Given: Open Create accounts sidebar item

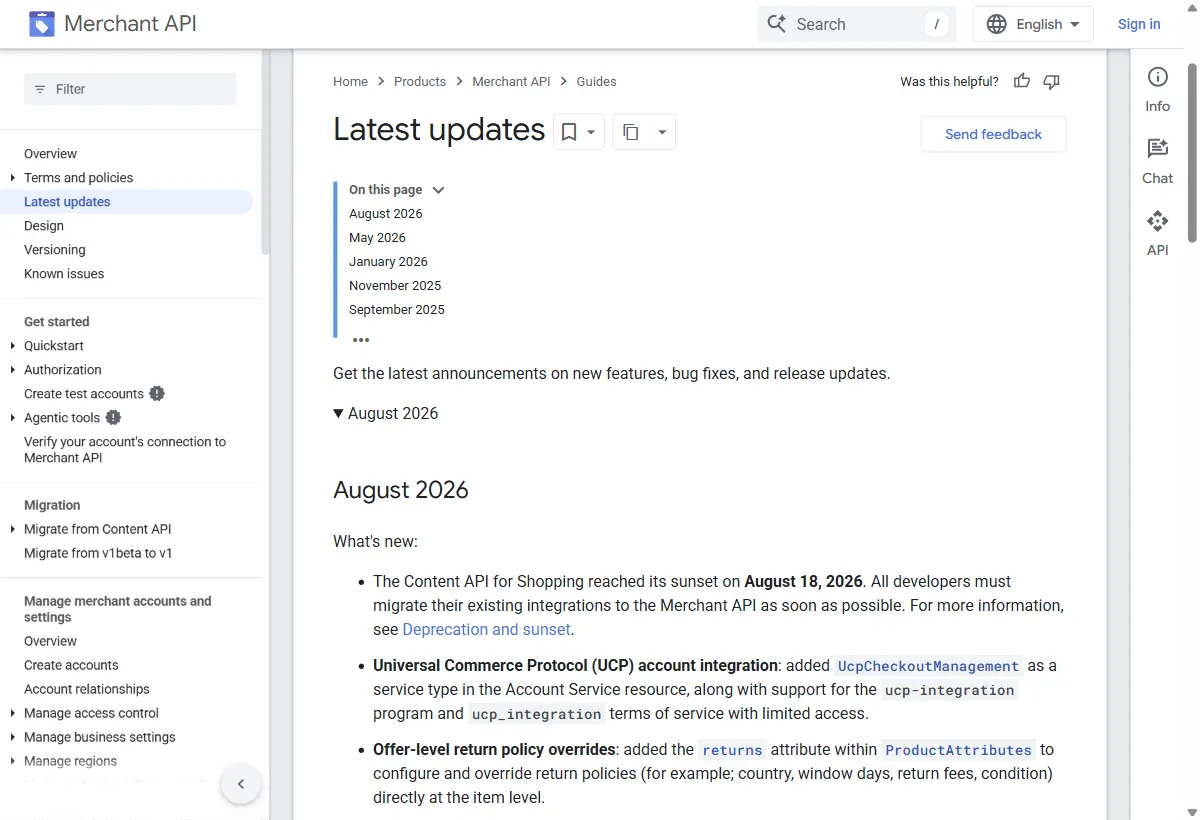Looking at the screenshot, I should (x=71, y=665).
